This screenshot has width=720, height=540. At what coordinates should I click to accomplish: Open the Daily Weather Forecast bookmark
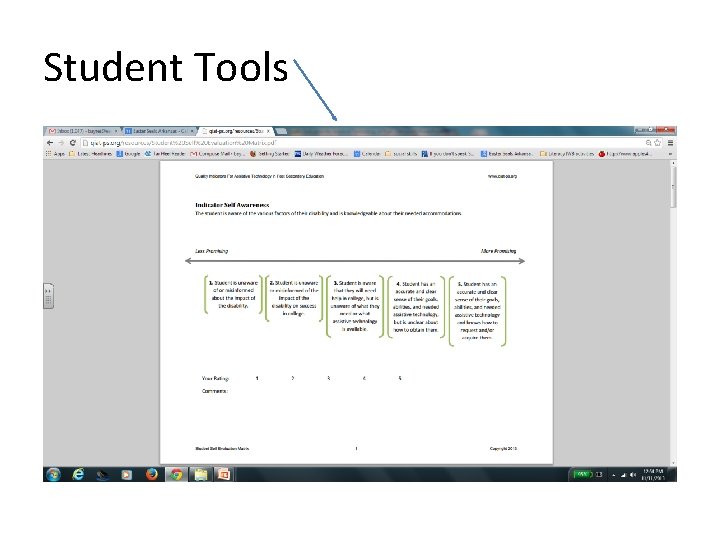click(321, 154)
